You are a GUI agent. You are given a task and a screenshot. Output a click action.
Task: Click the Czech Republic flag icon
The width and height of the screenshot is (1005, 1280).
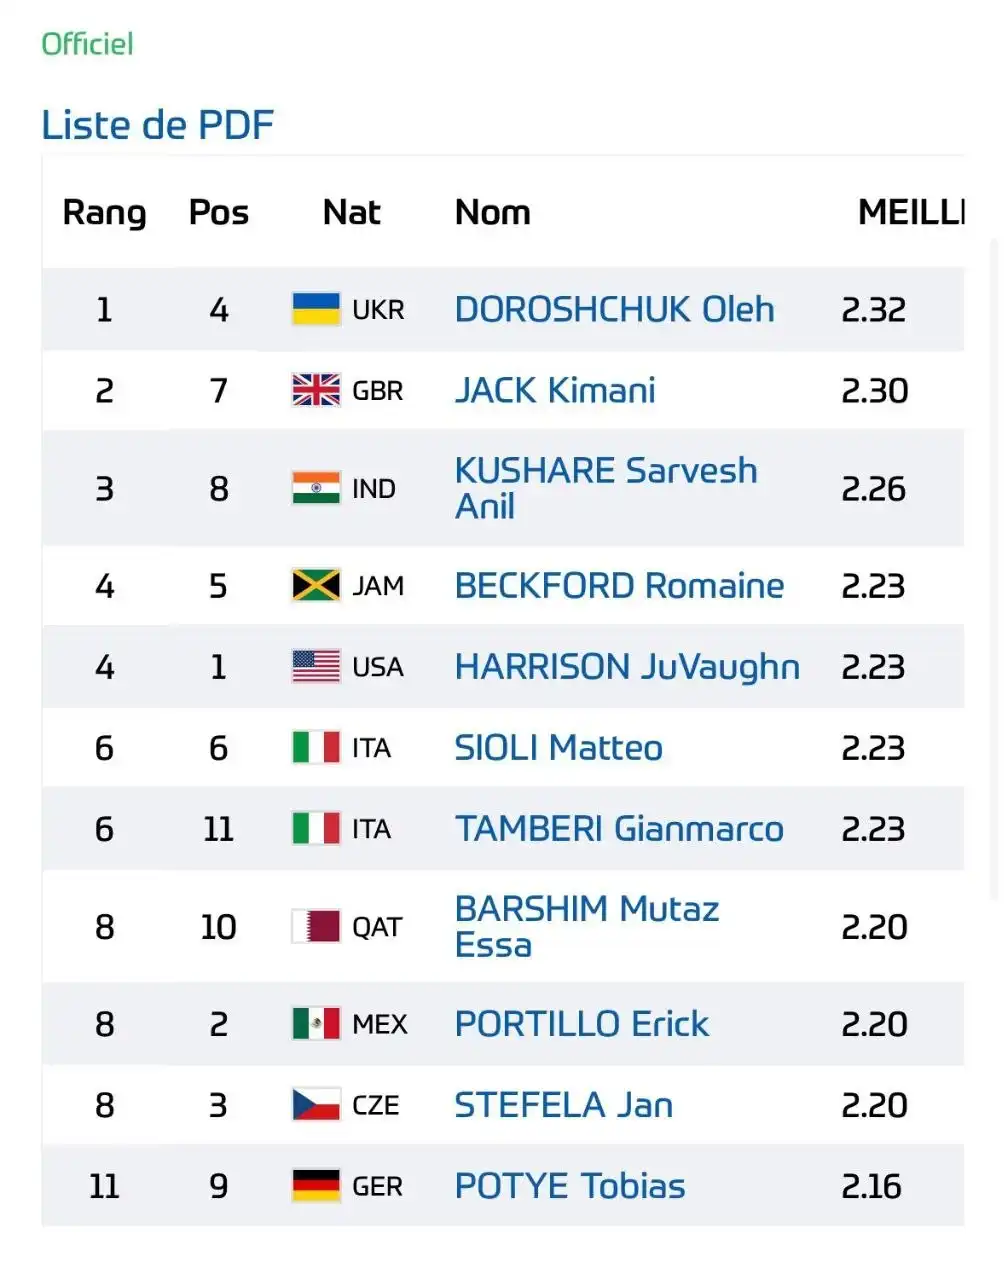click(316, 1104)
